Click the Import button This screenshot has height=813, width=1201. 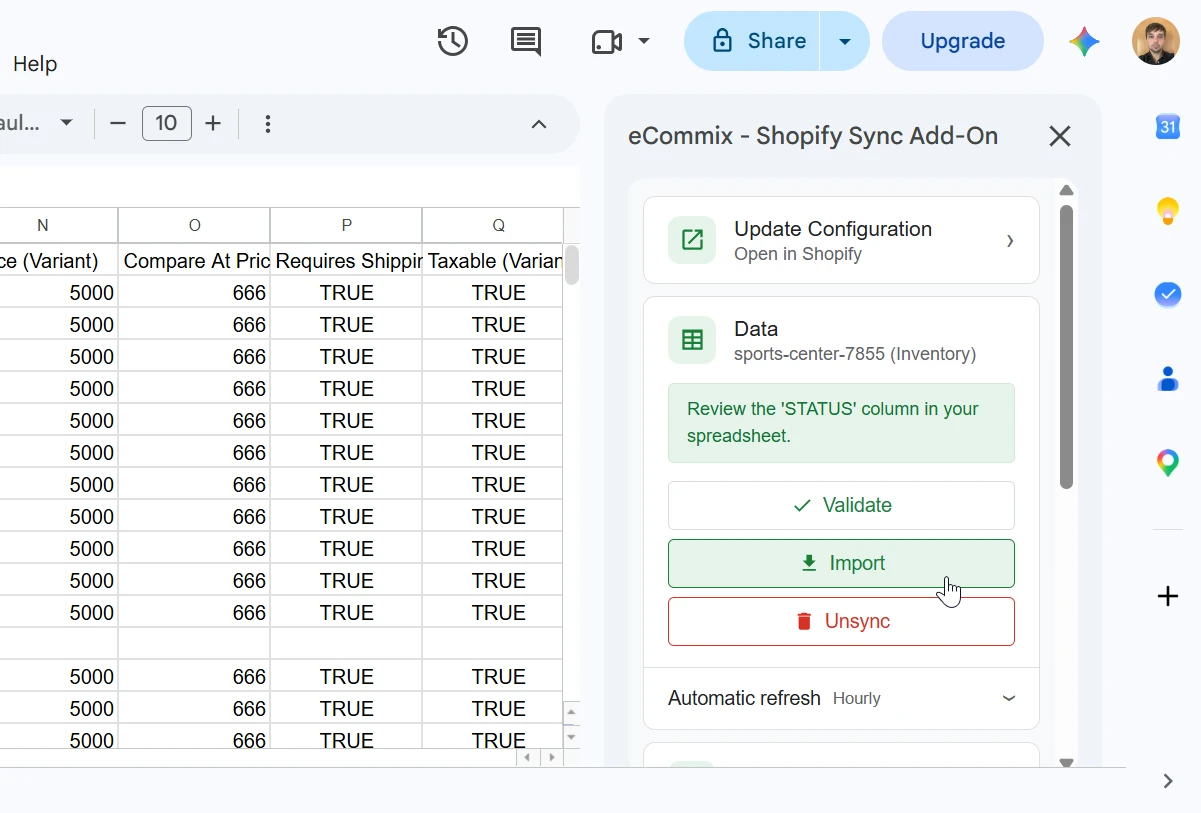tap(841, 563)
